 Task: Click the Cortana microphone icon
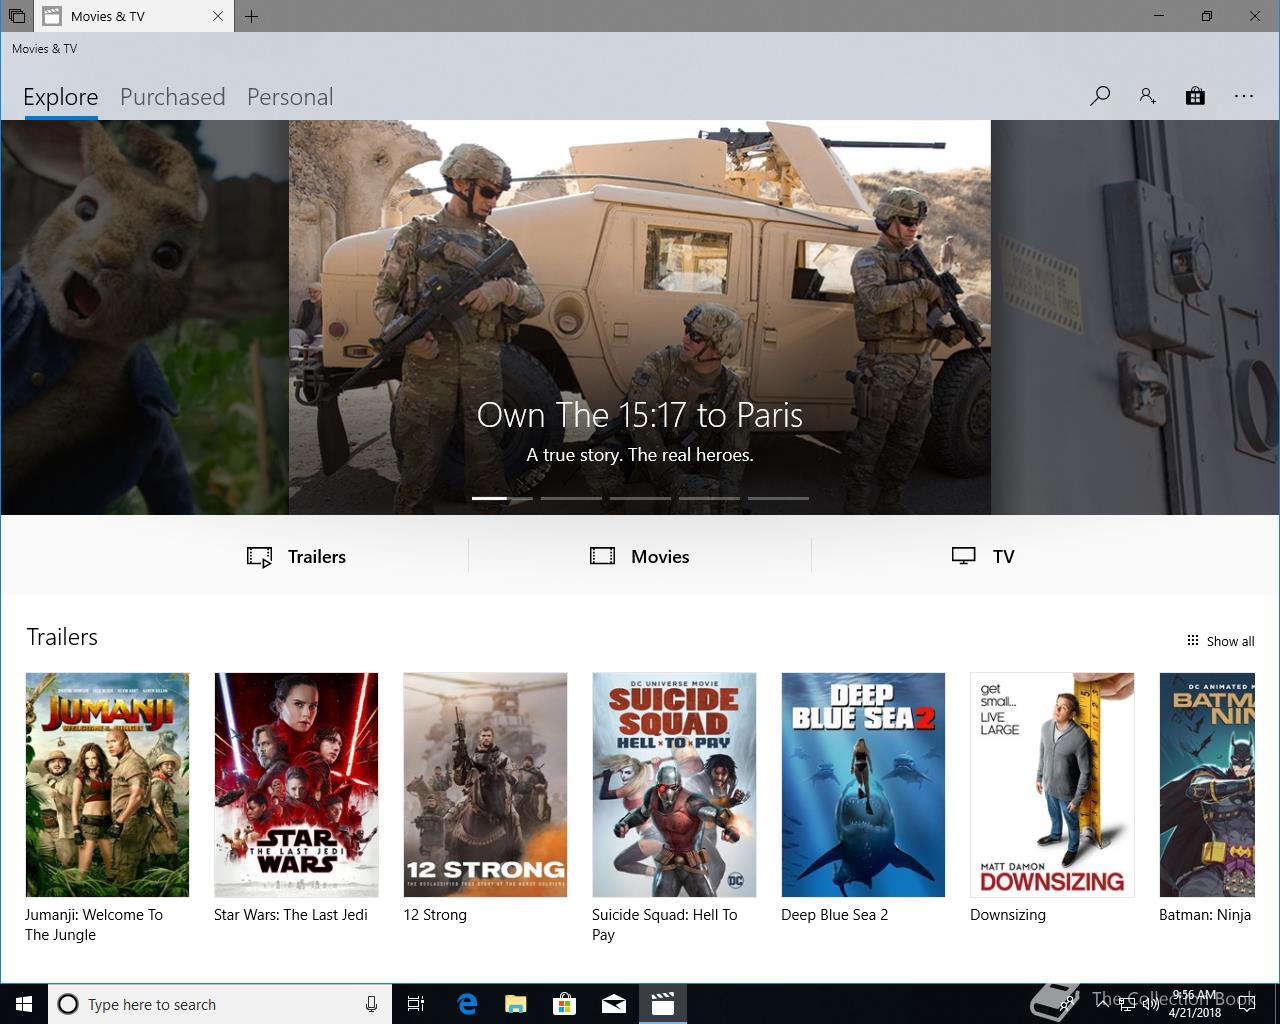(371, 1004)
